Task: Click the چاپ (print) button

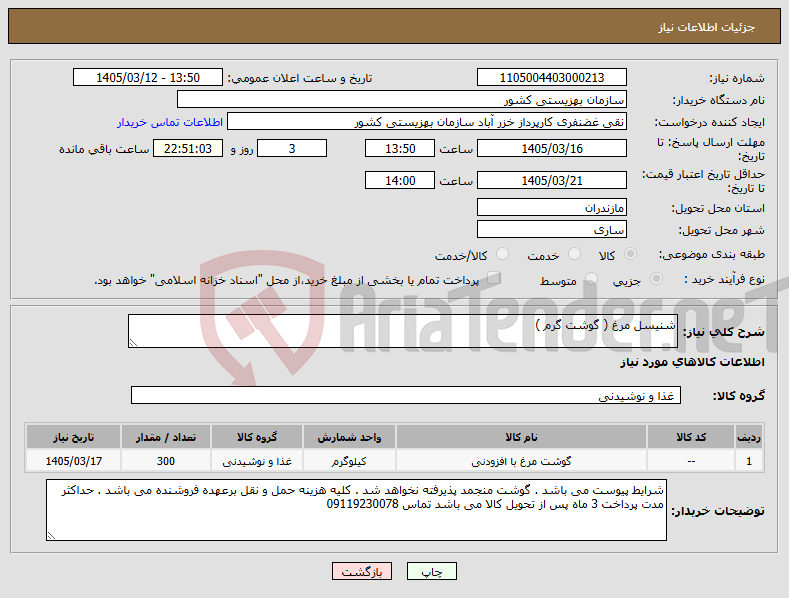Action: pos(431,571)
